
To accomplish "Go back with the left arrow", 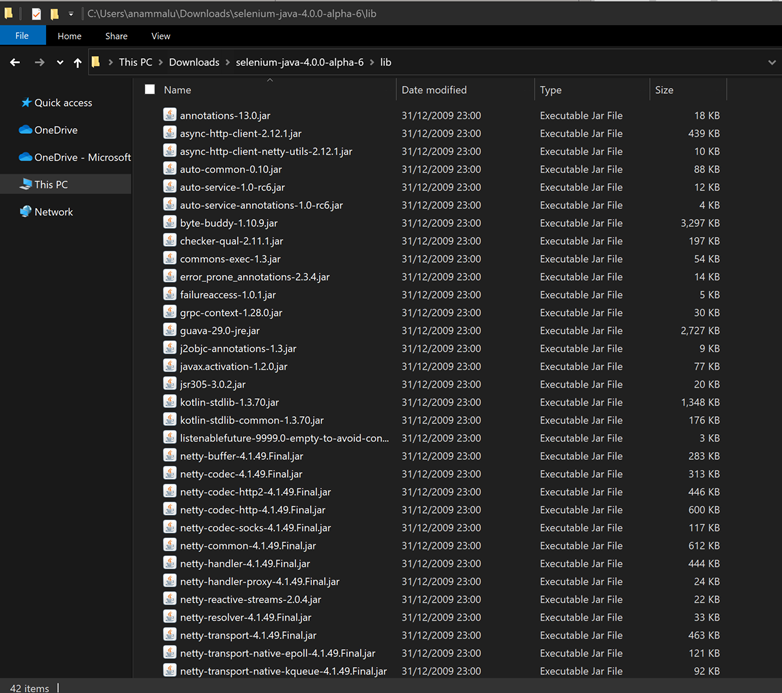I will coord(15,62).
